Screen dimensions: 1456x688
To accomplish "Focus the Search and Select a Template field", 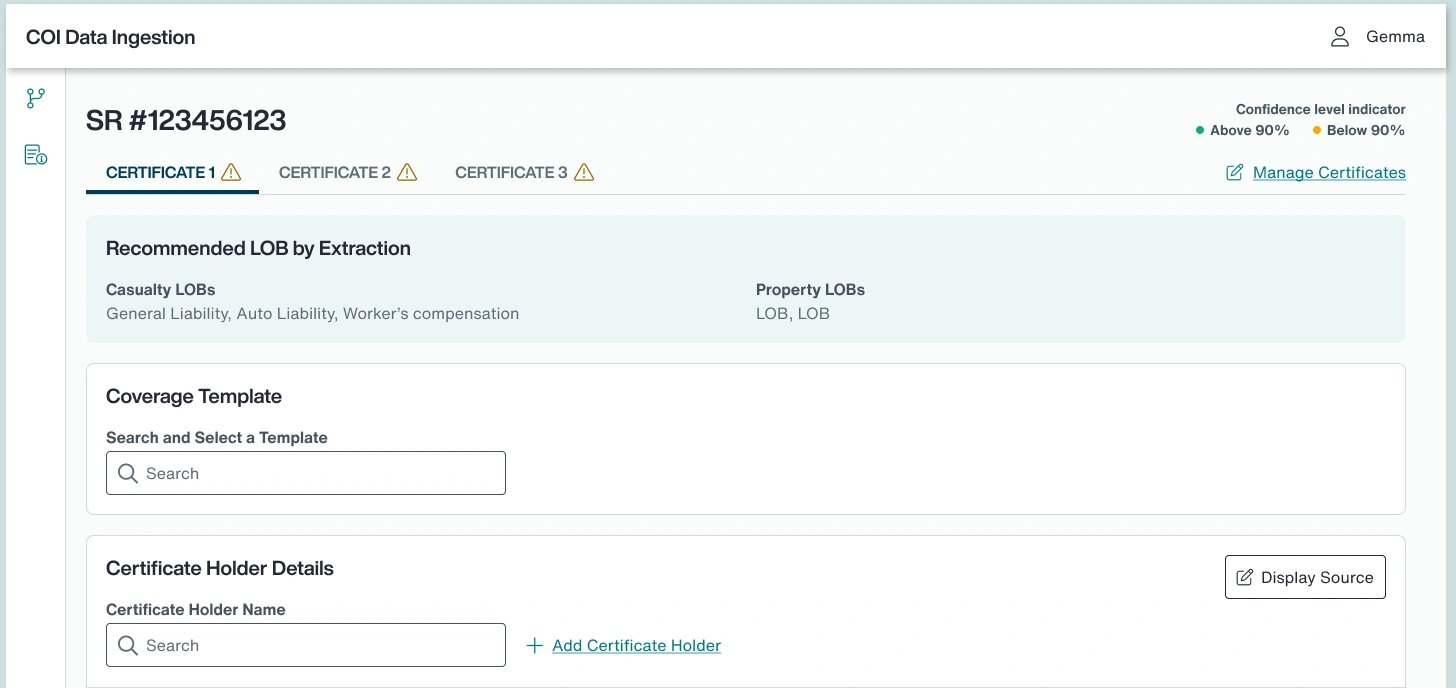I will (306, 473).
